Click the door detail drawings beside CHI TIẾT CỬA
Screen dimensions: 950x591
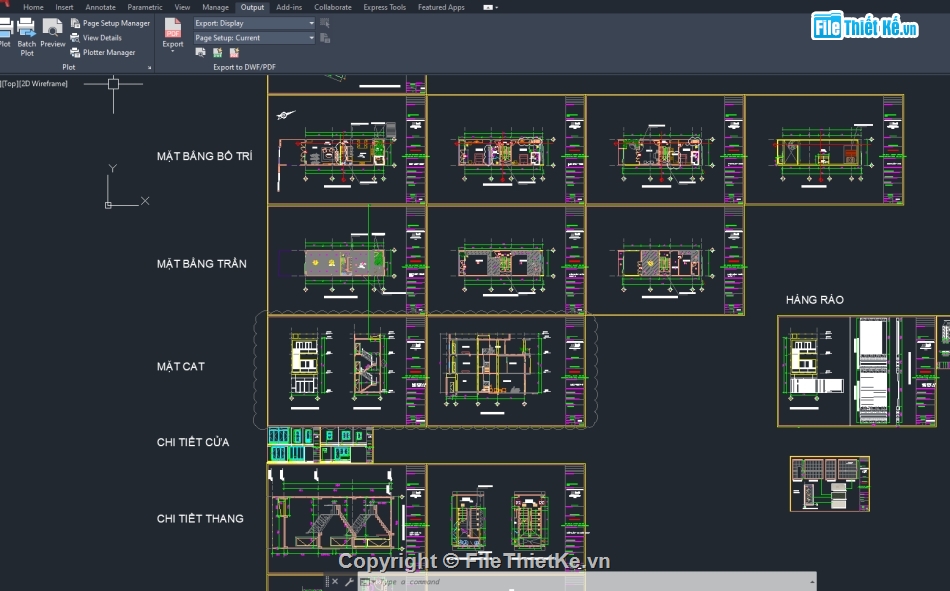[x=321, y=445]
